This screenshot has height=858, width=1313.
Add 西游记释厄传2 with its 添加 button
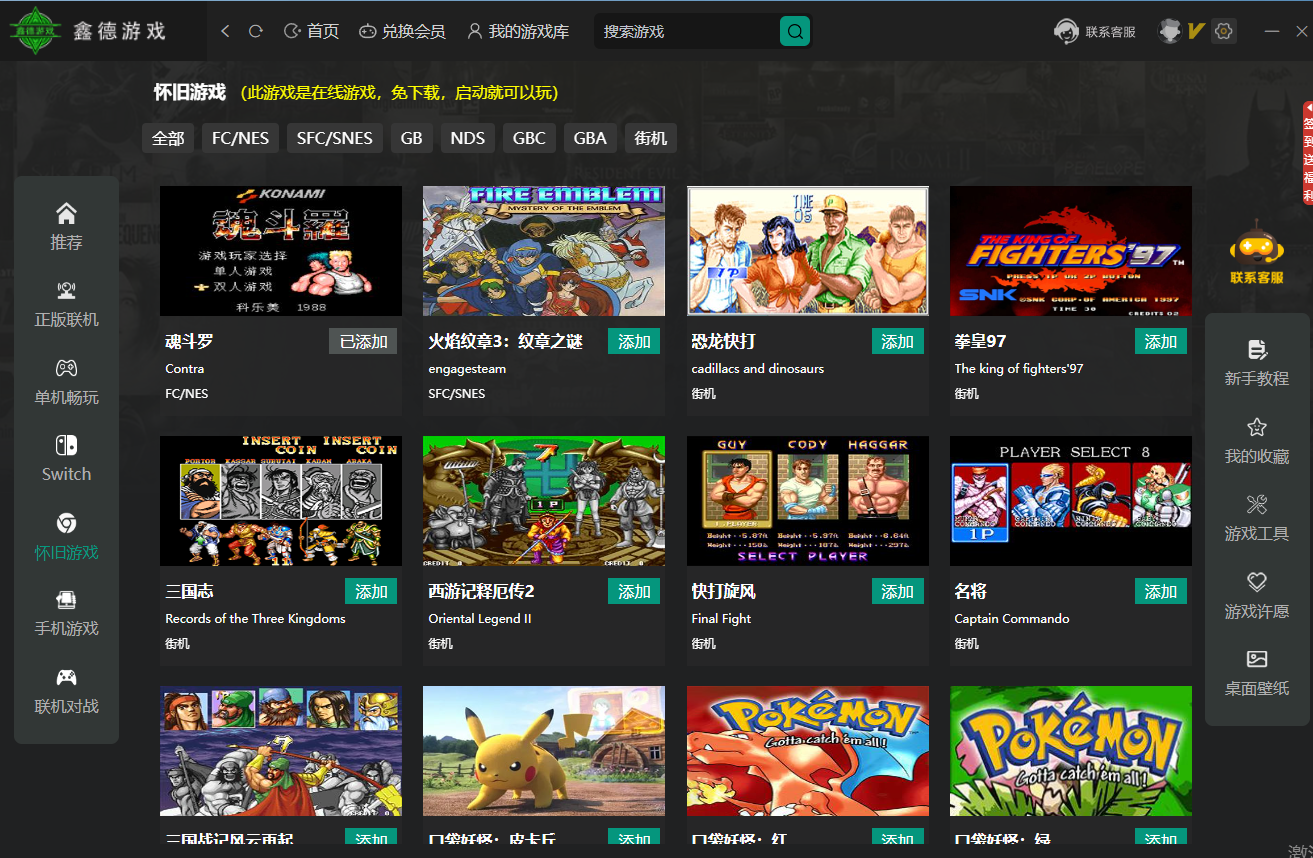click(x=634, y=592)
